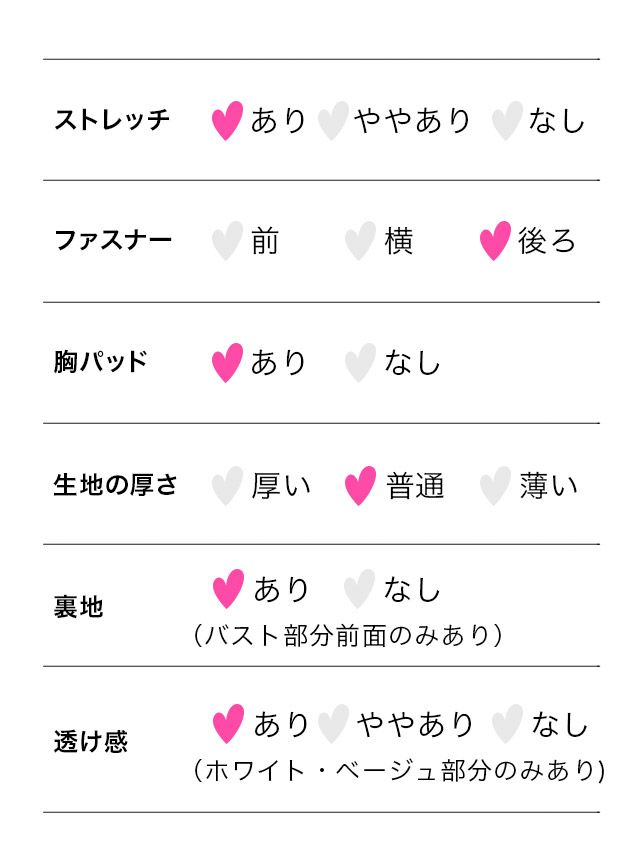Click the gray heart beside ファスナー 横
640x854 pixels.
tap(360, 242)
